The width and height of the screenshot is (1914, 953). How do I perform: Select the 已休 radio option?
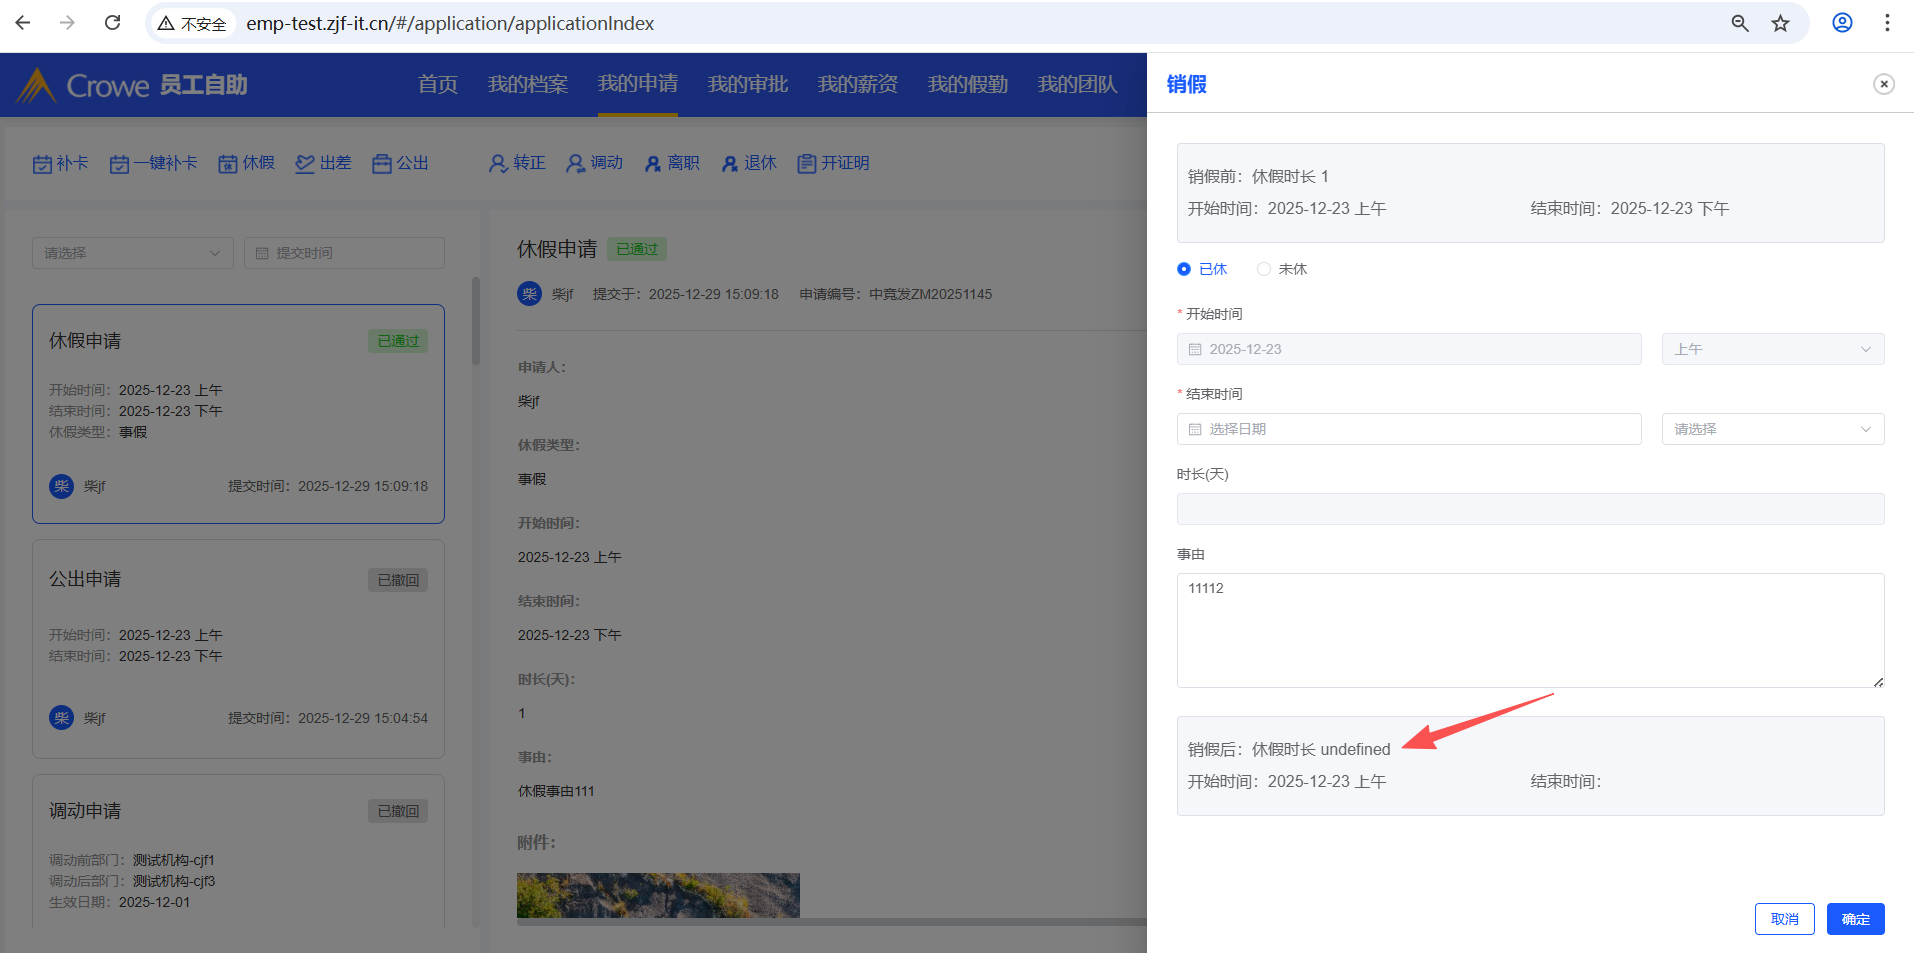pos(1202,269)
